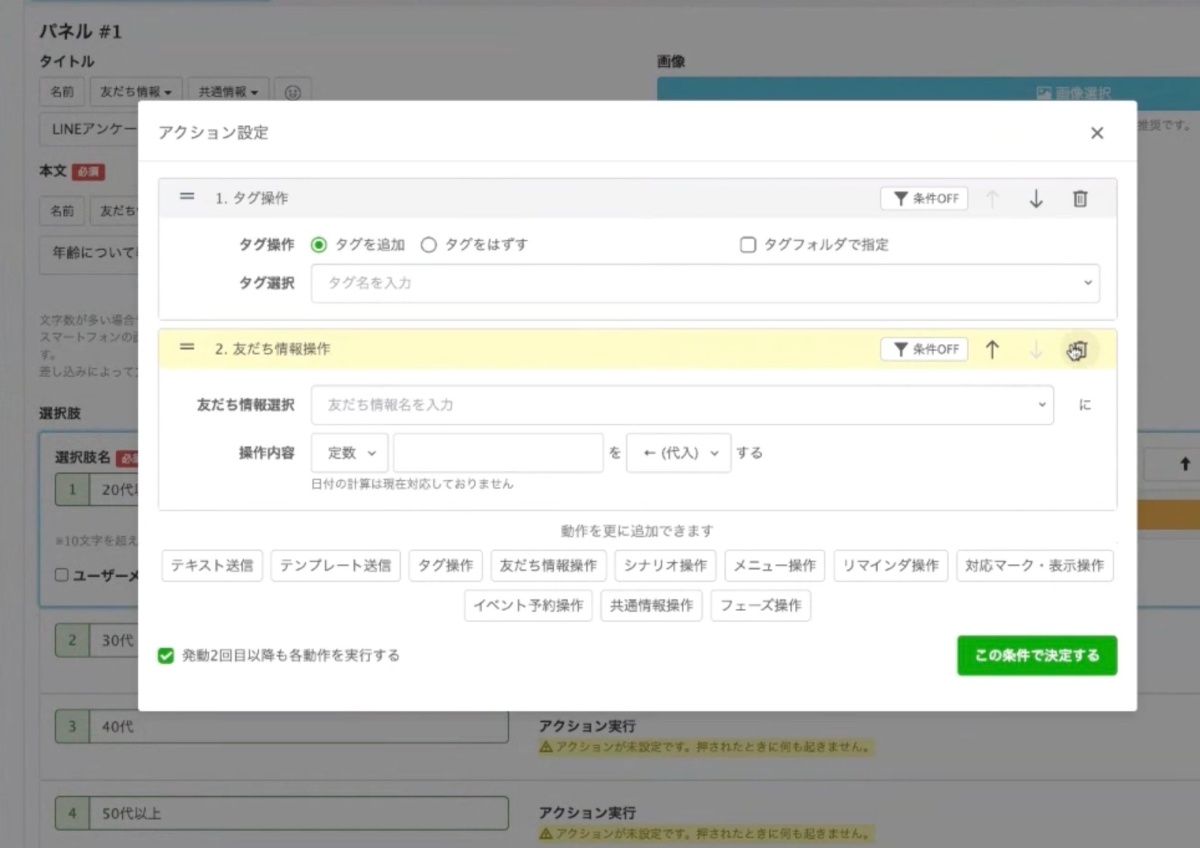Grab drag handle of 2. 友だち情報操作
Viewport: 1200px width, 848px height.
[187, 348]
